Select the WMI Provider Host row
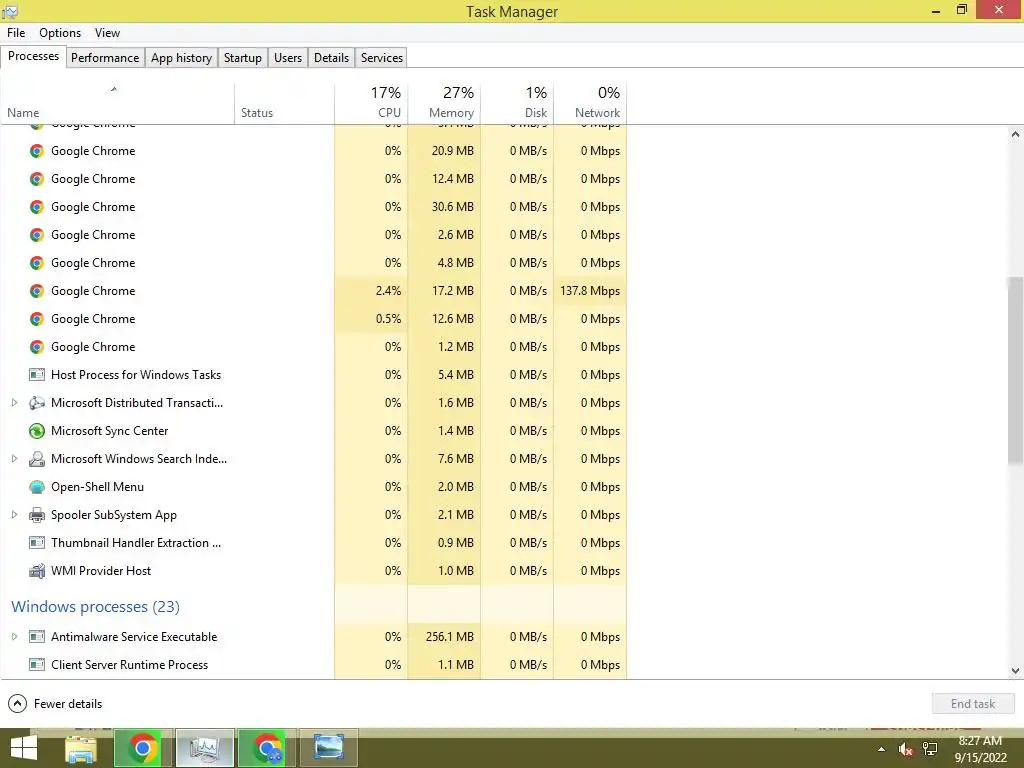This screenshot has height=768, width=1024. 313,571
